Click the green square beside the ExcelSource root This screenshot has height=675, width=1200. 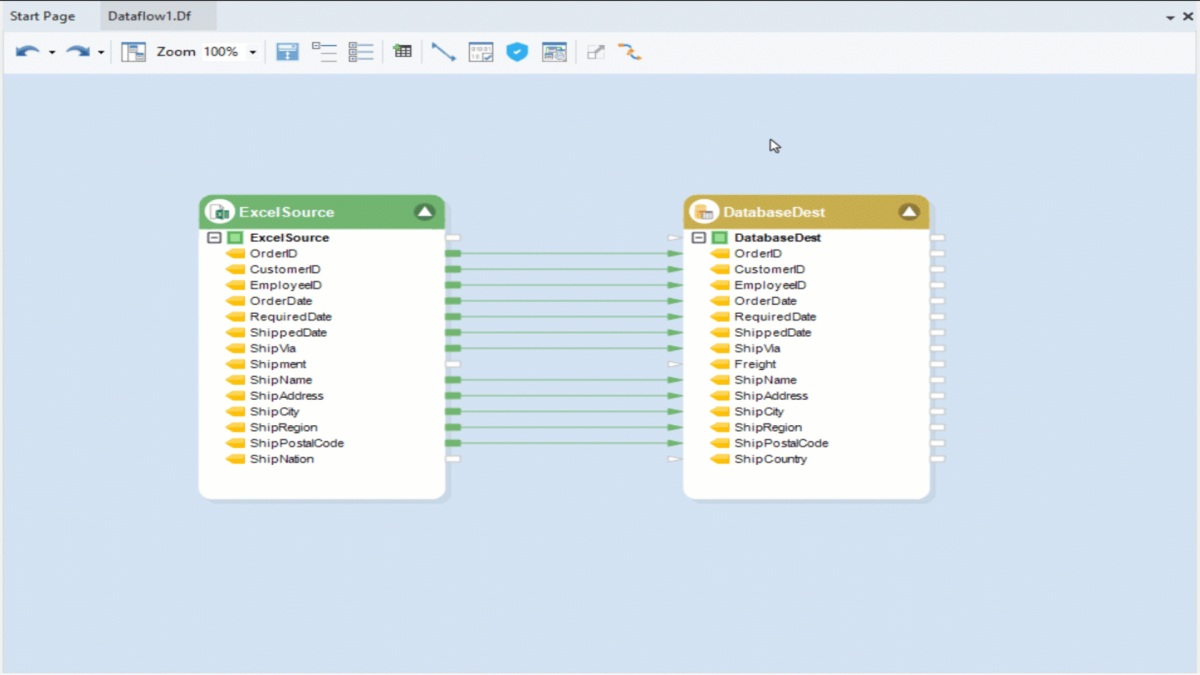point(235,237)
